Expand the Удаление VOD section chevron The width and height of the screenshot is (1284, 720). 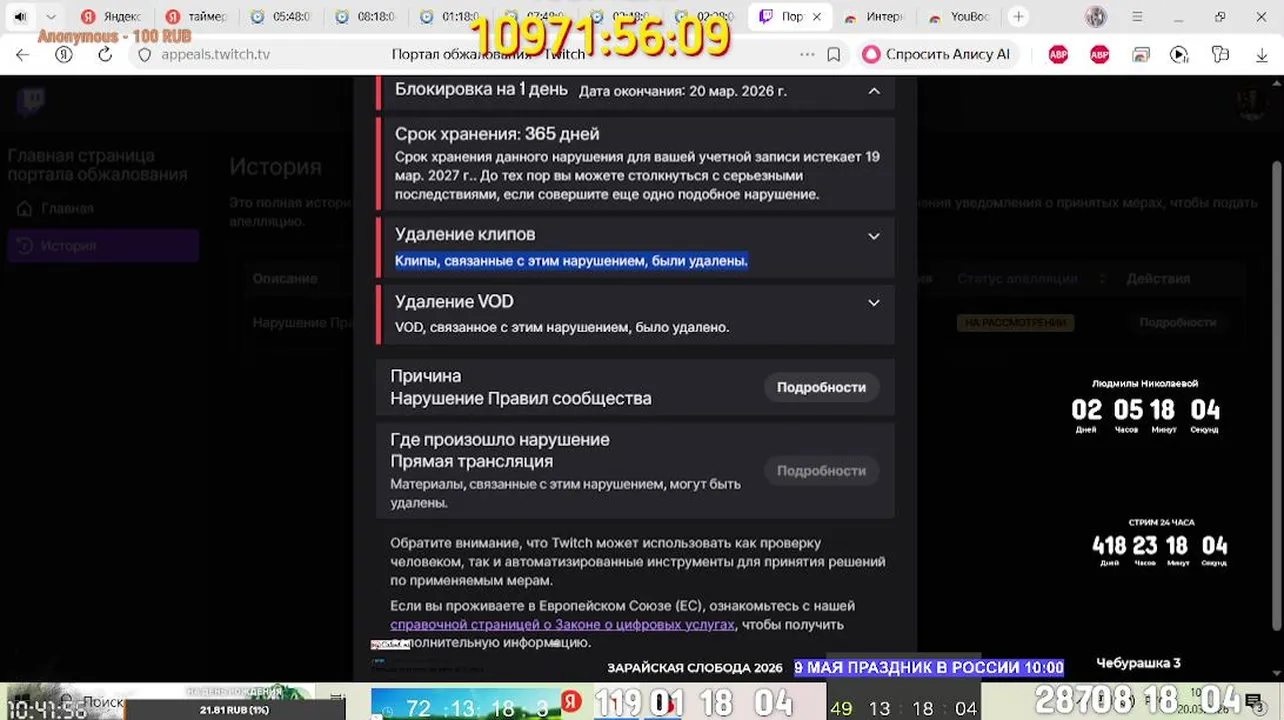[x=873, y=303]
